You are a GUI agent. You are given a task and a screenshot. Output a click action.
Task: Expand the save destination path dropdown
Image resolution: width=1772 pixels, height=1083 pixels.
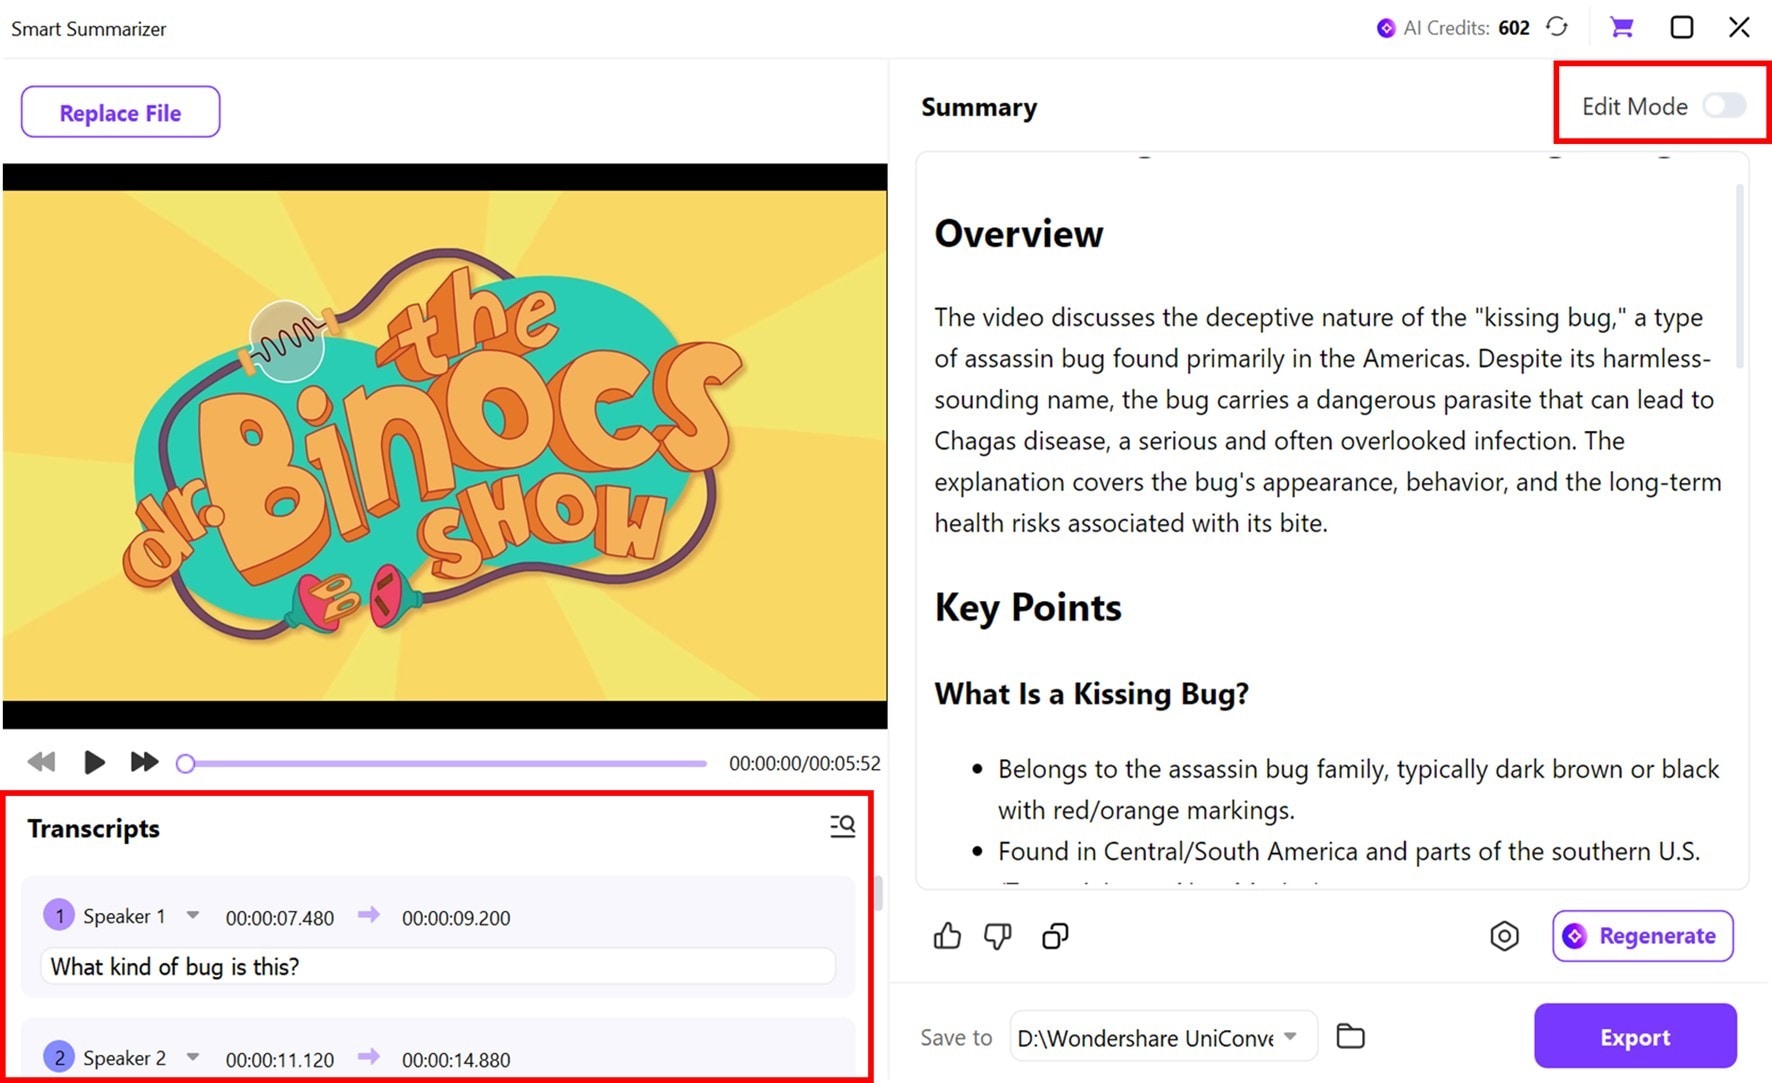pos(1293,1037)
